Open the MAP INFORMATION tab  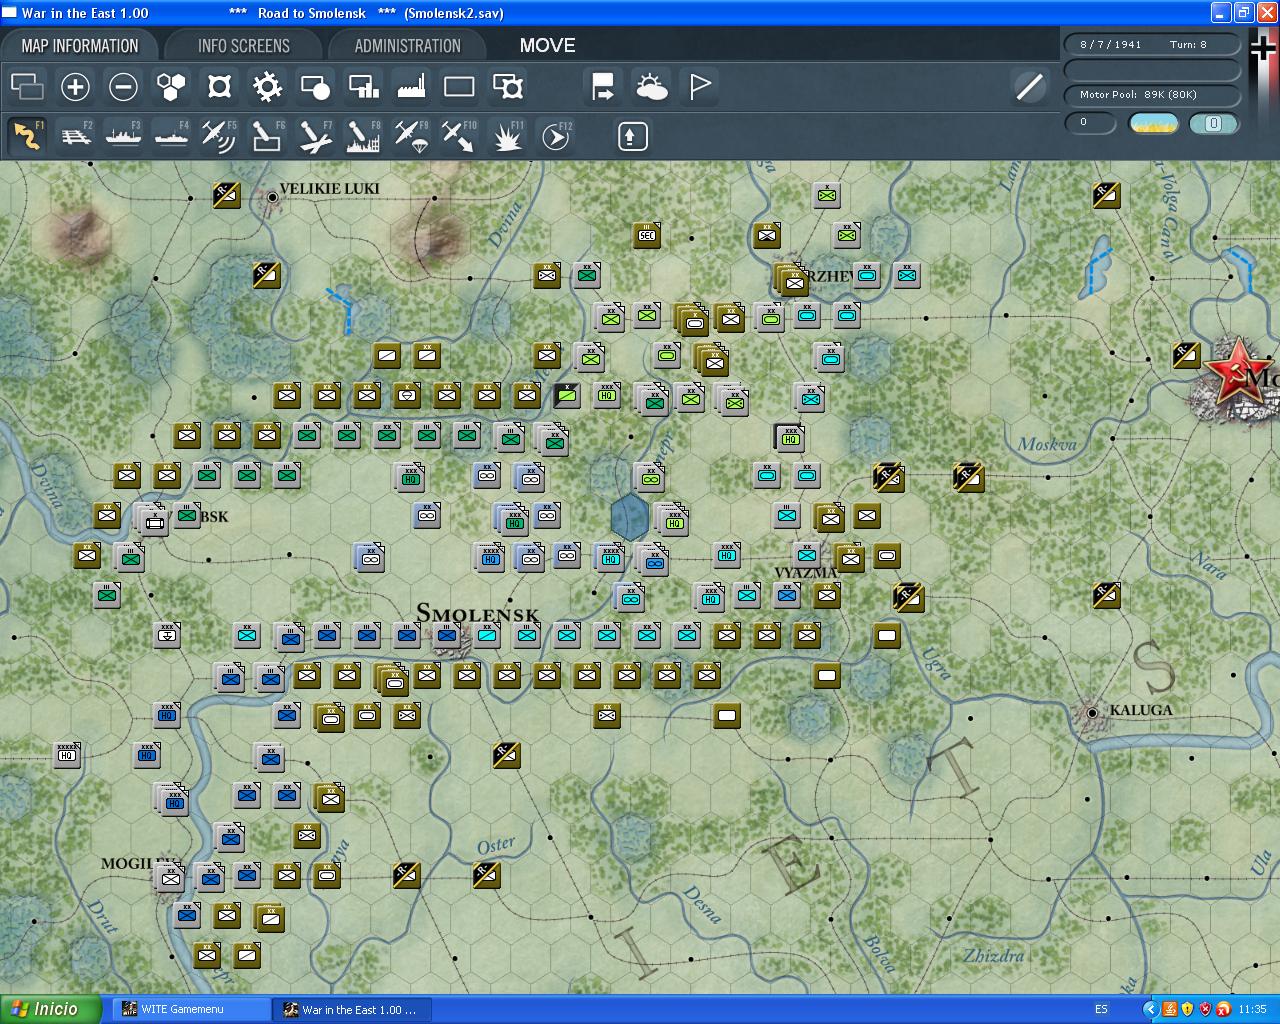point(80,46)
